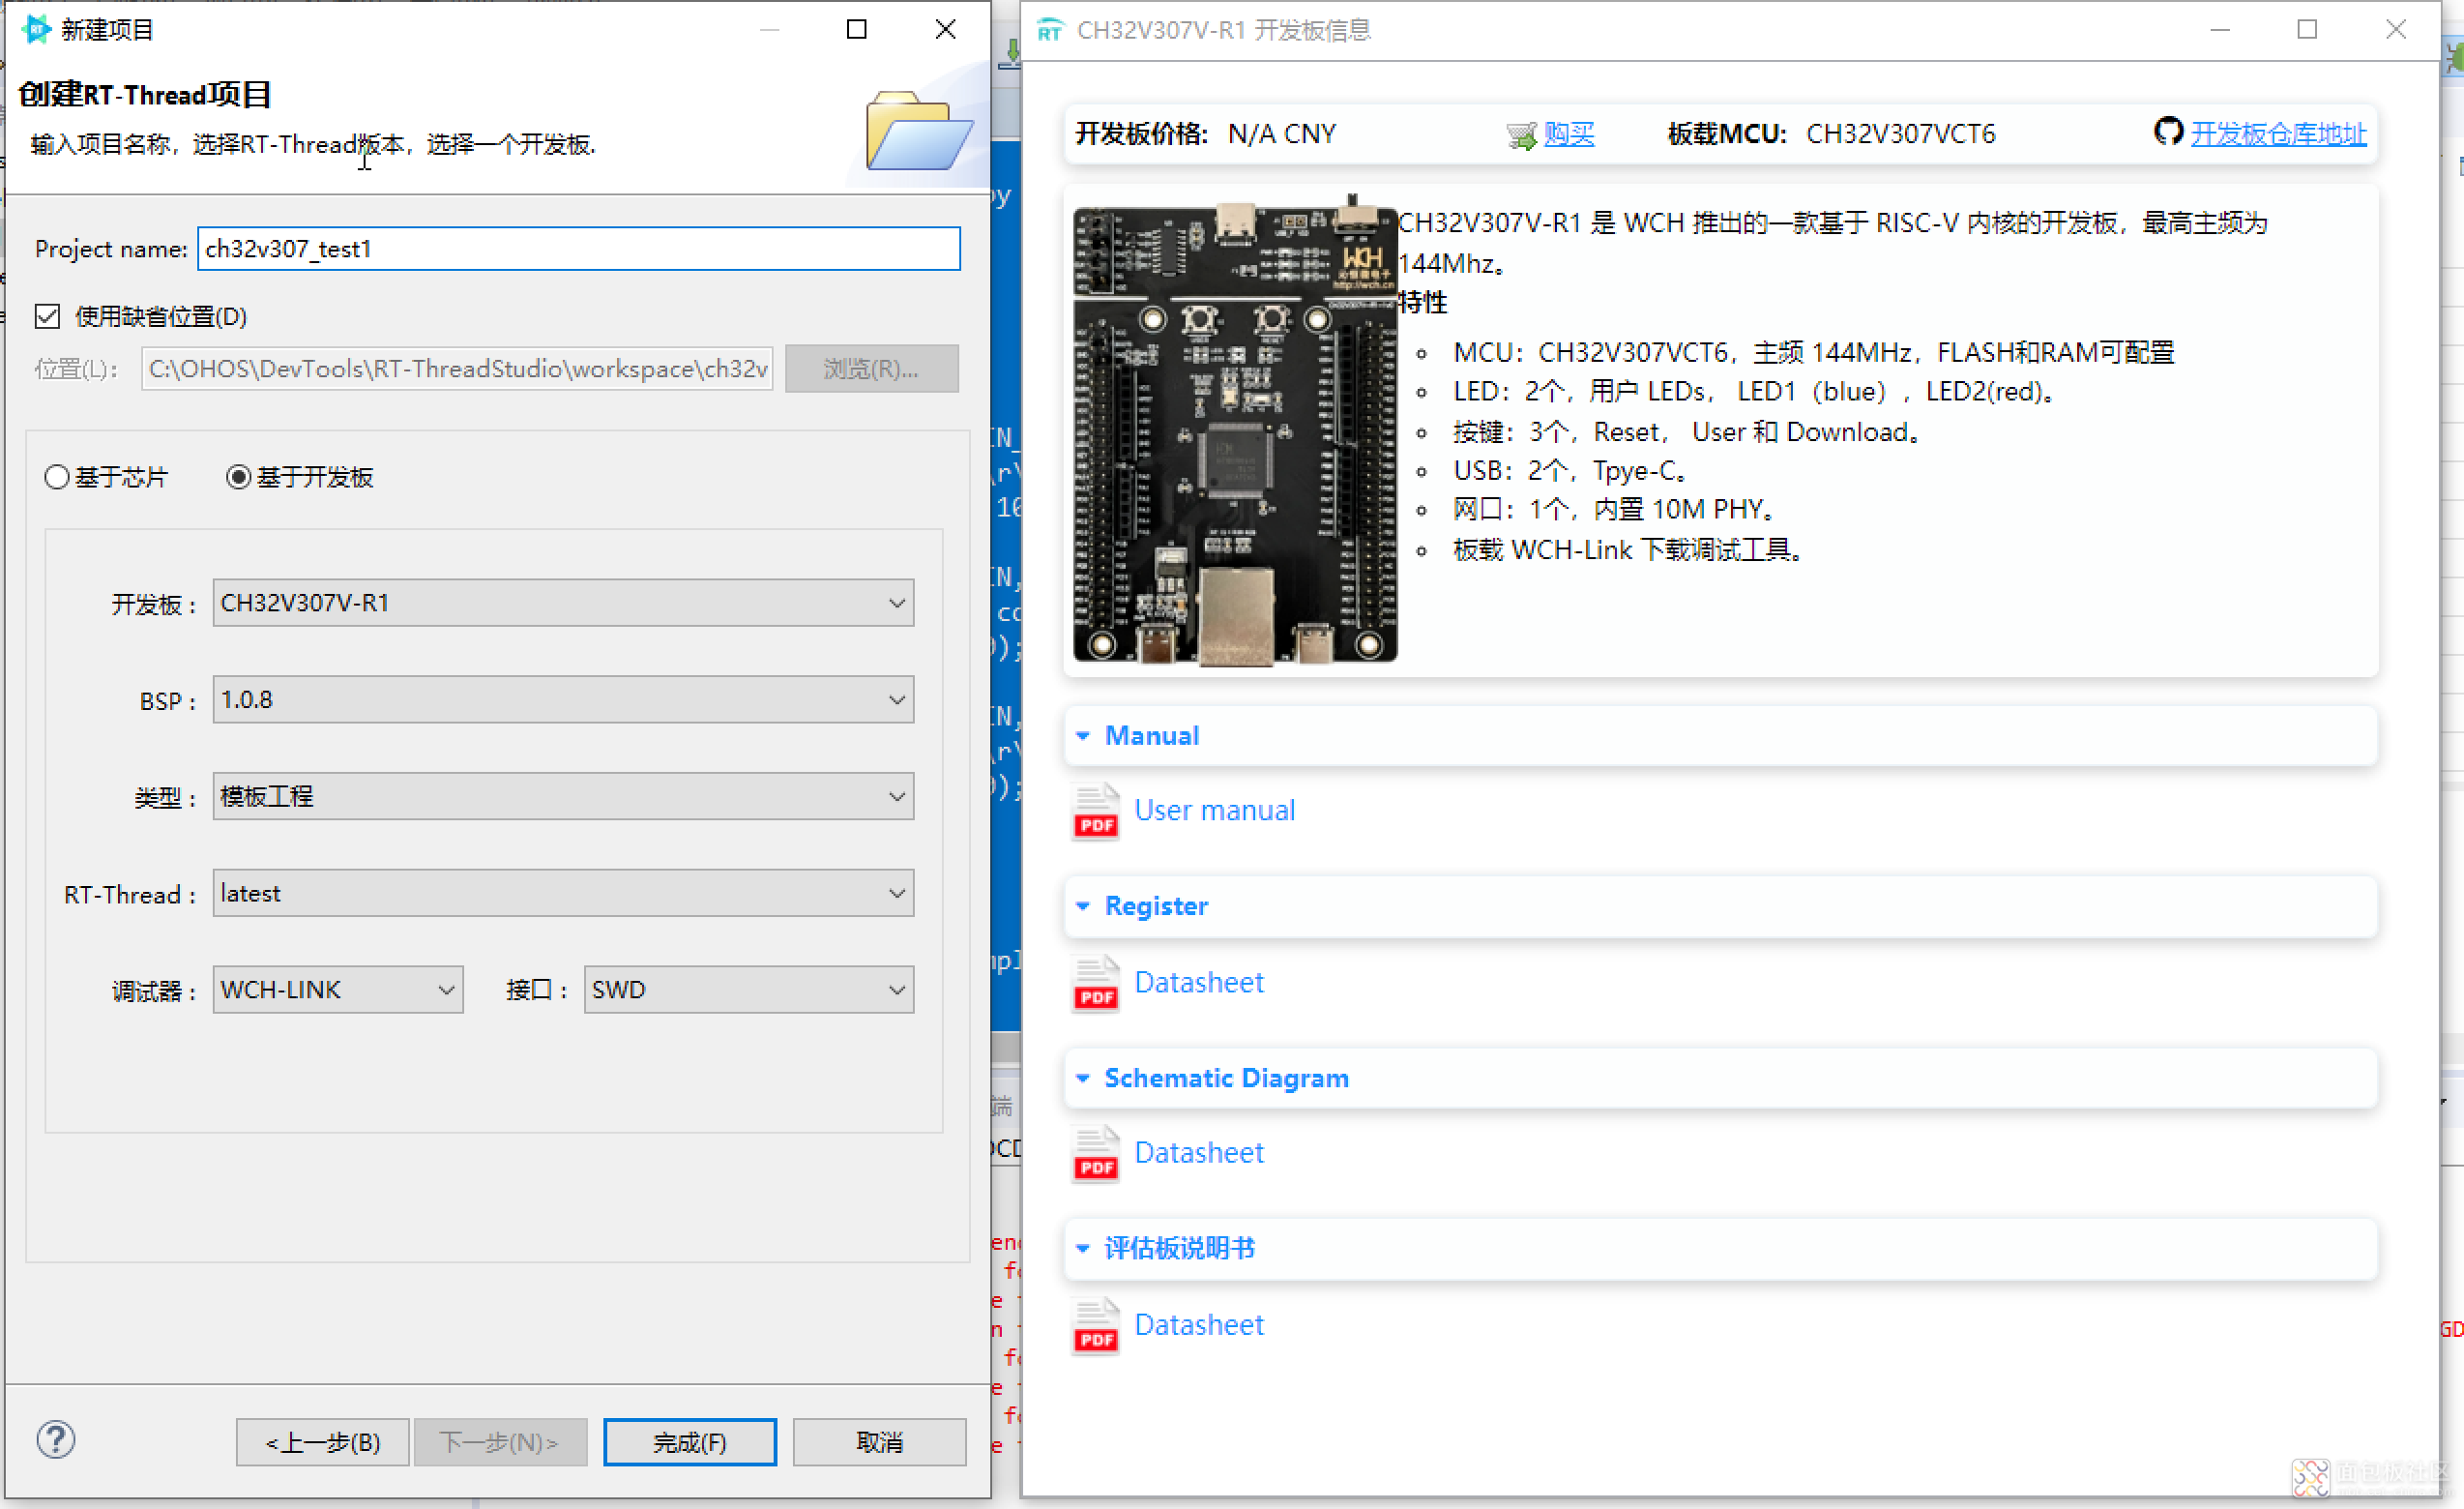Screen dimensions: 2464x1509
Task: Open the User manual link
Action: (1215, 811)
